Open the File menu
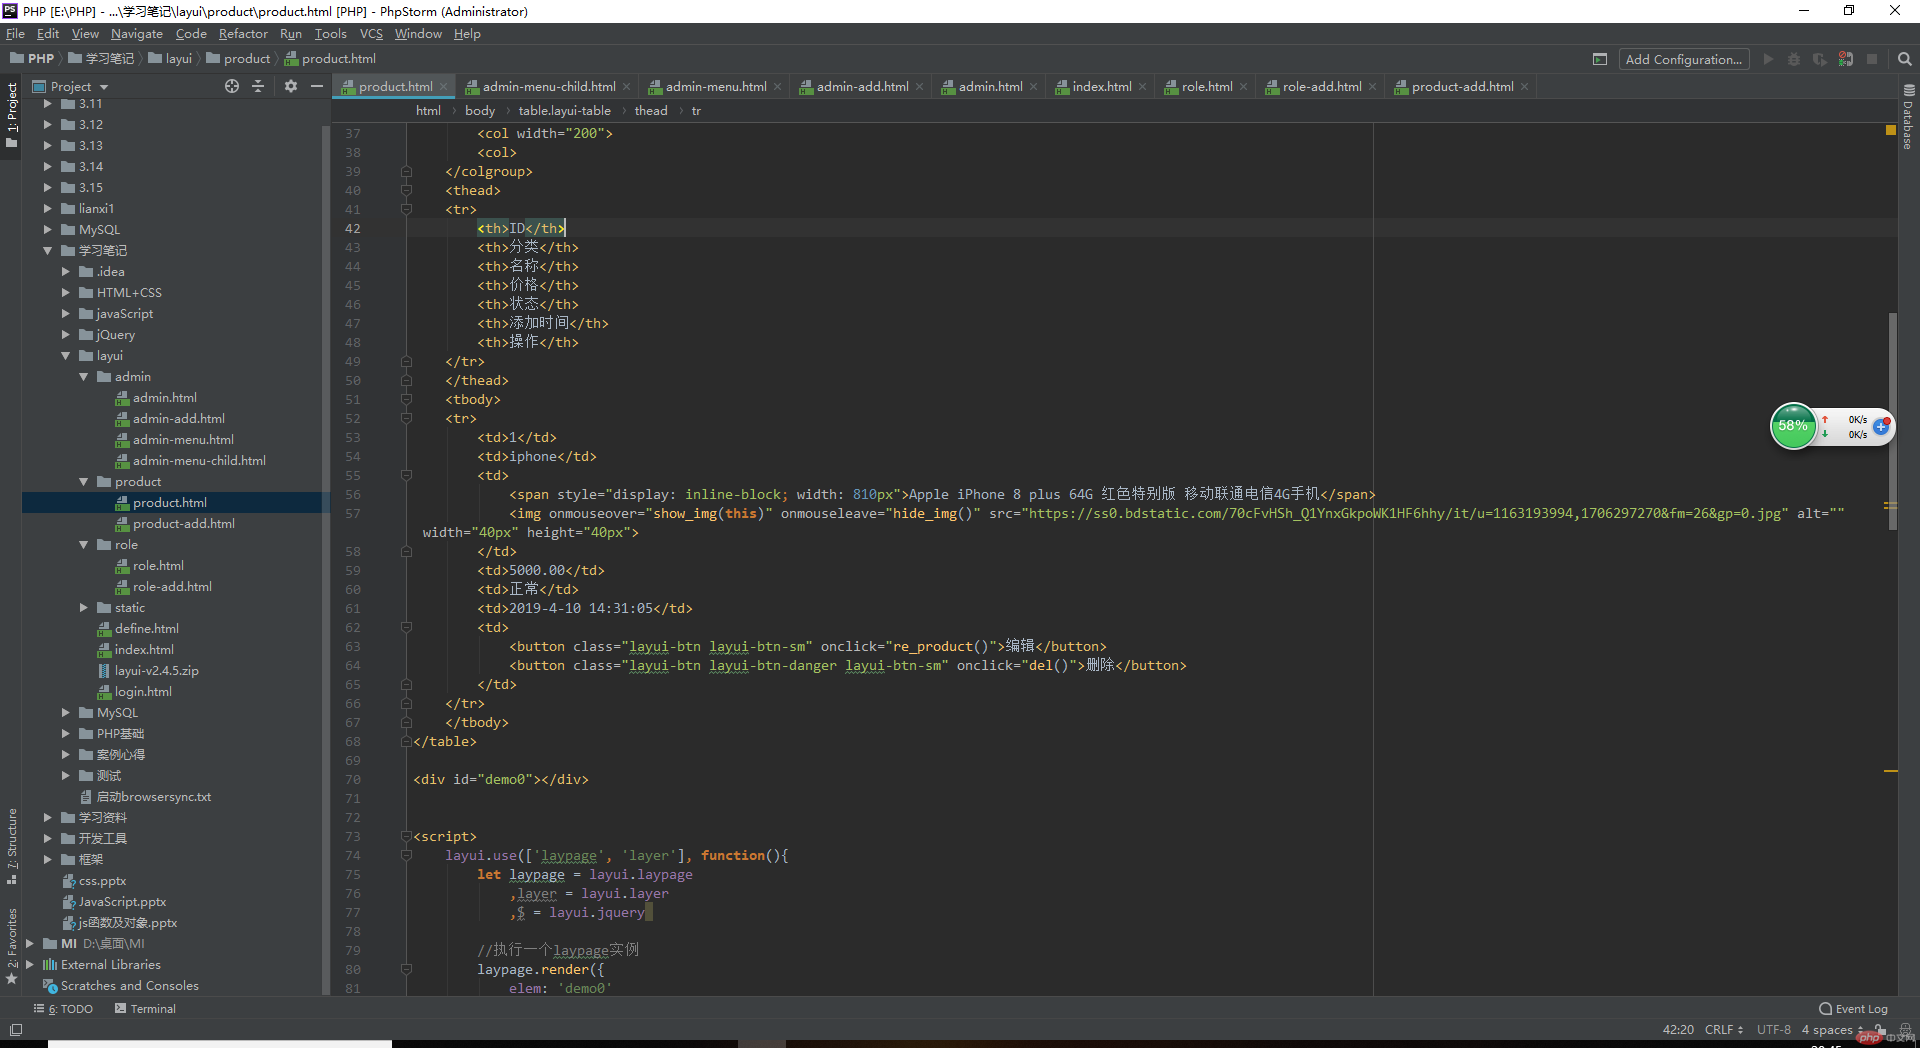The width and height of the screenshot is (1920, 1048). pyautogui.click(x=15, y=34)
